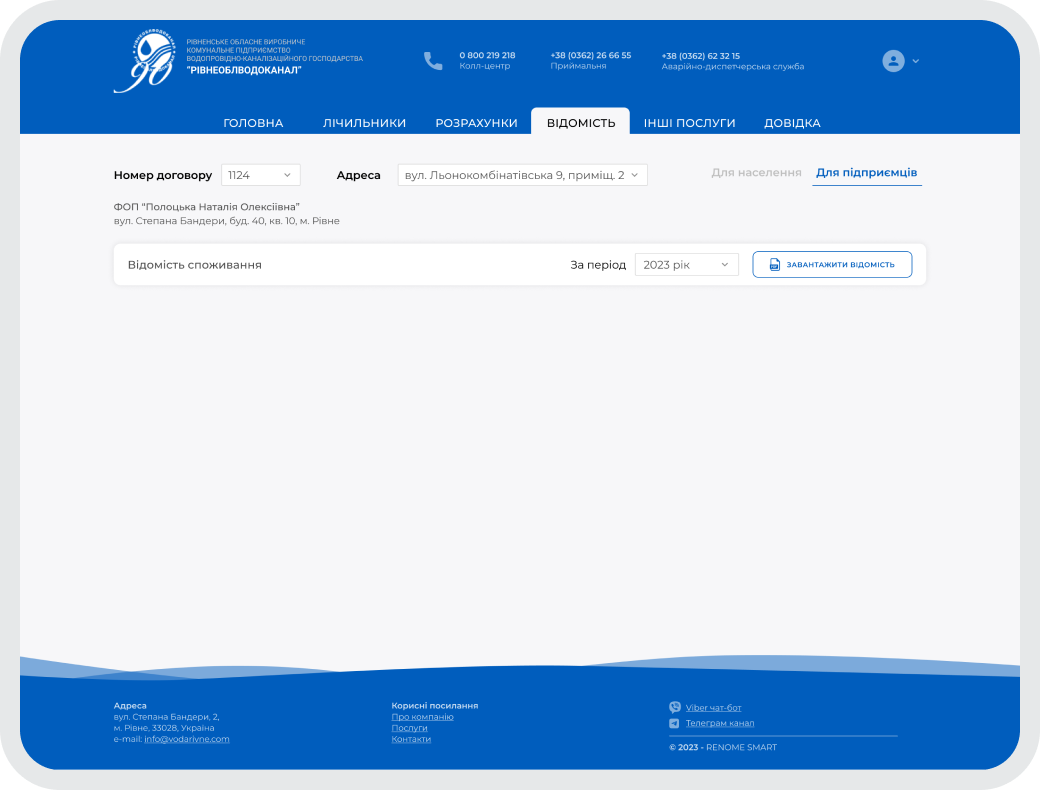1040x790 pixels.
Task: Click the phone handset icon in header
Action: click(x=433, y=61)
